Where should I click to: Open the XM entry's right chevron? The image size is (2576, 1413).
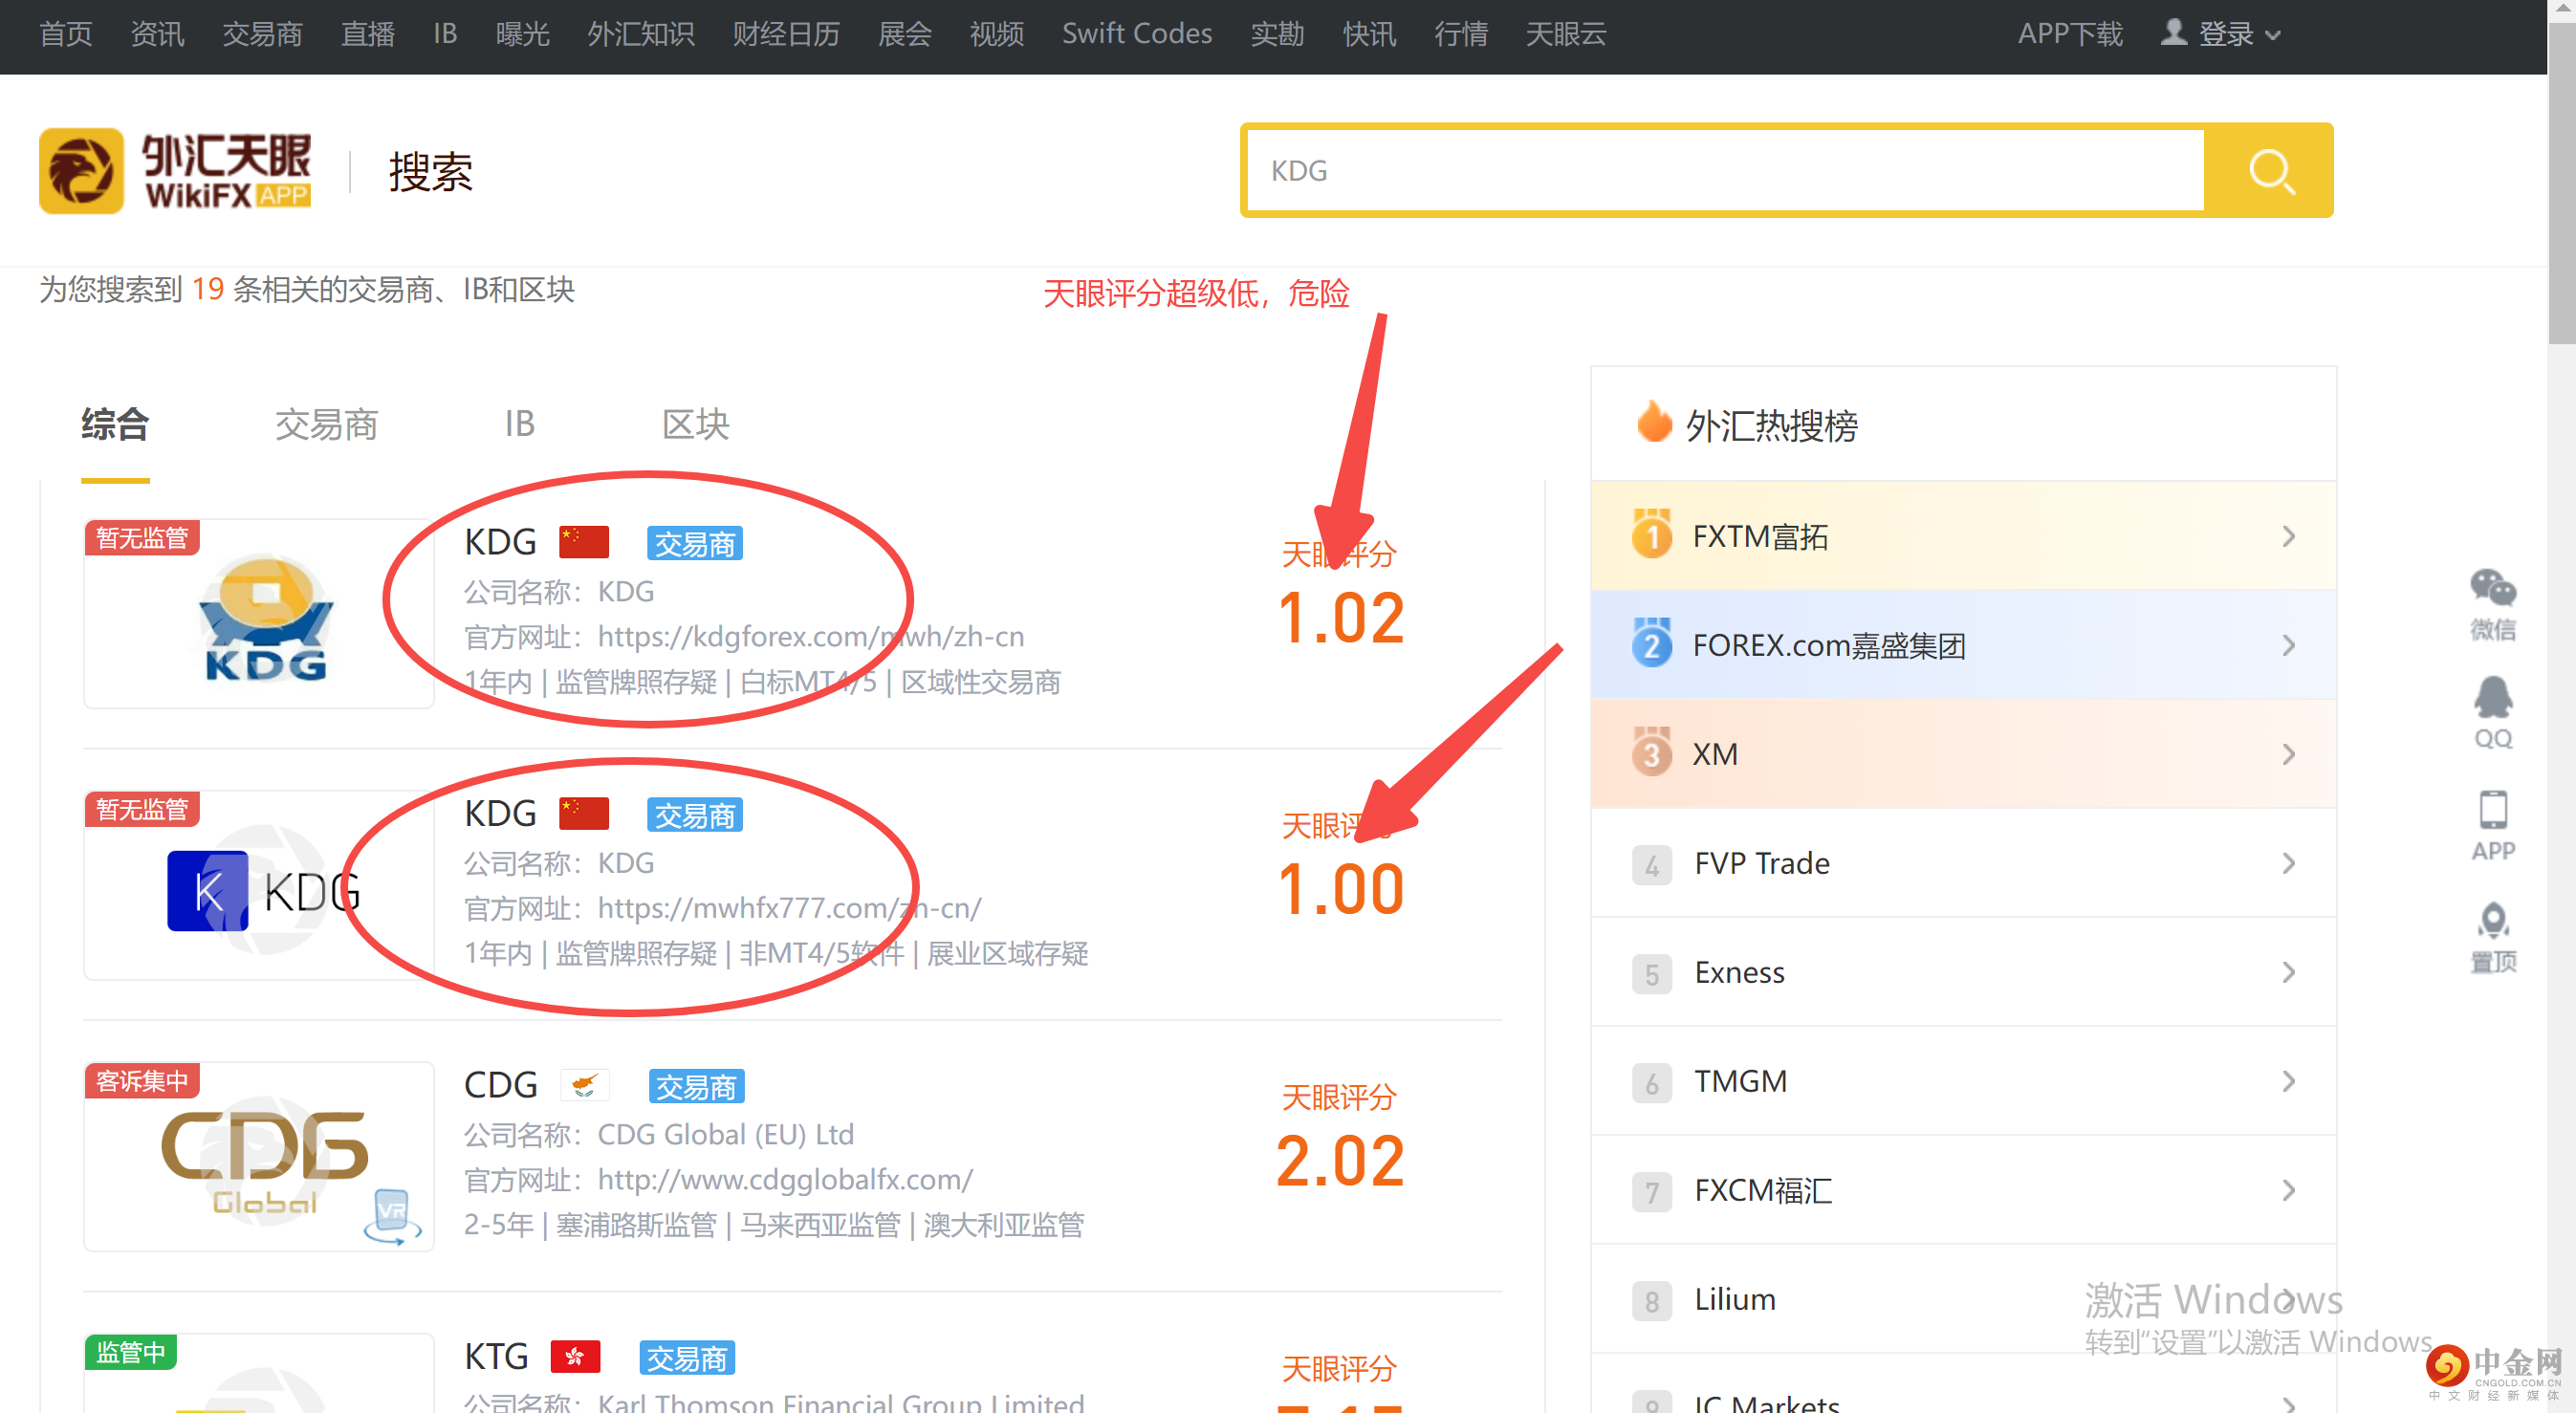(x=2289, y=753)
